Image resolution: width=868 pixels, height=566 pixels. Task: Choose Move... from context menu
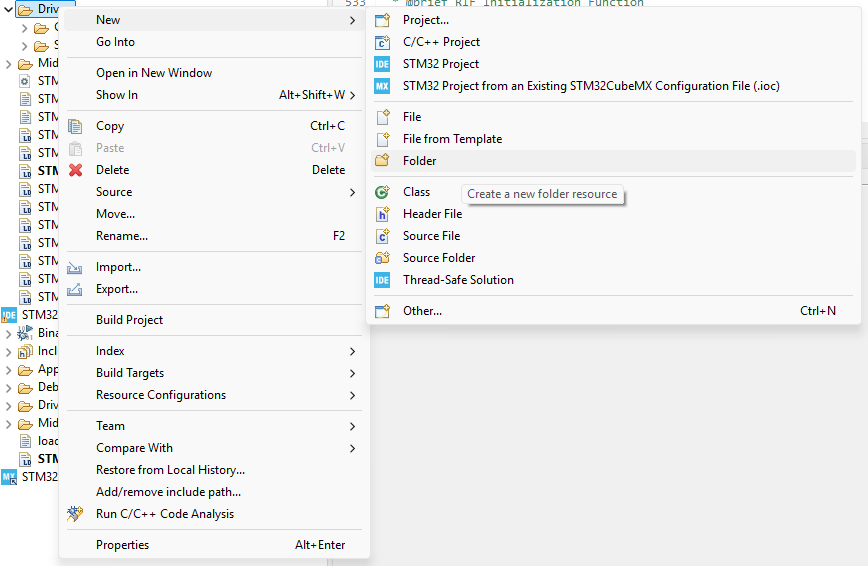pos(214,214)
